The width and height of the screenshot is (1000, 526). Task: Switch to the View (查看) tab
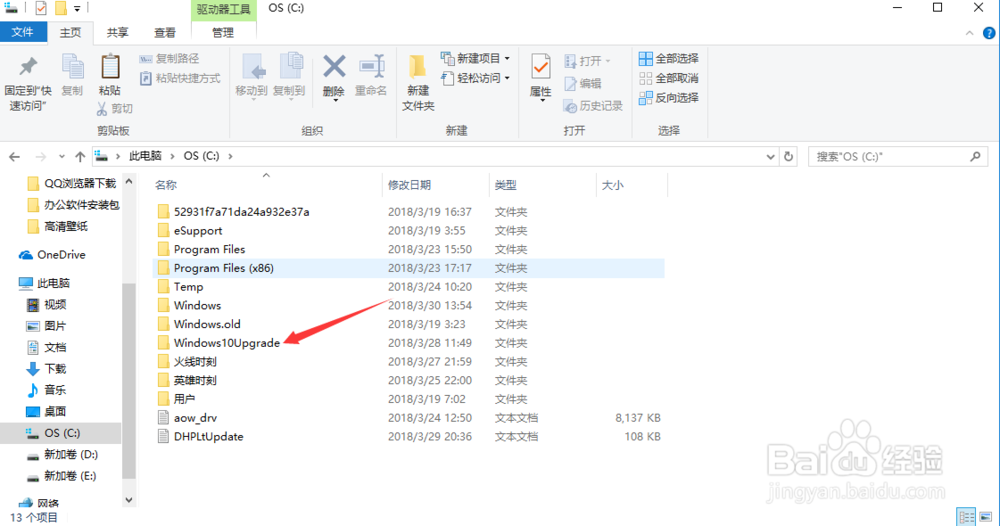coord(165,33)
